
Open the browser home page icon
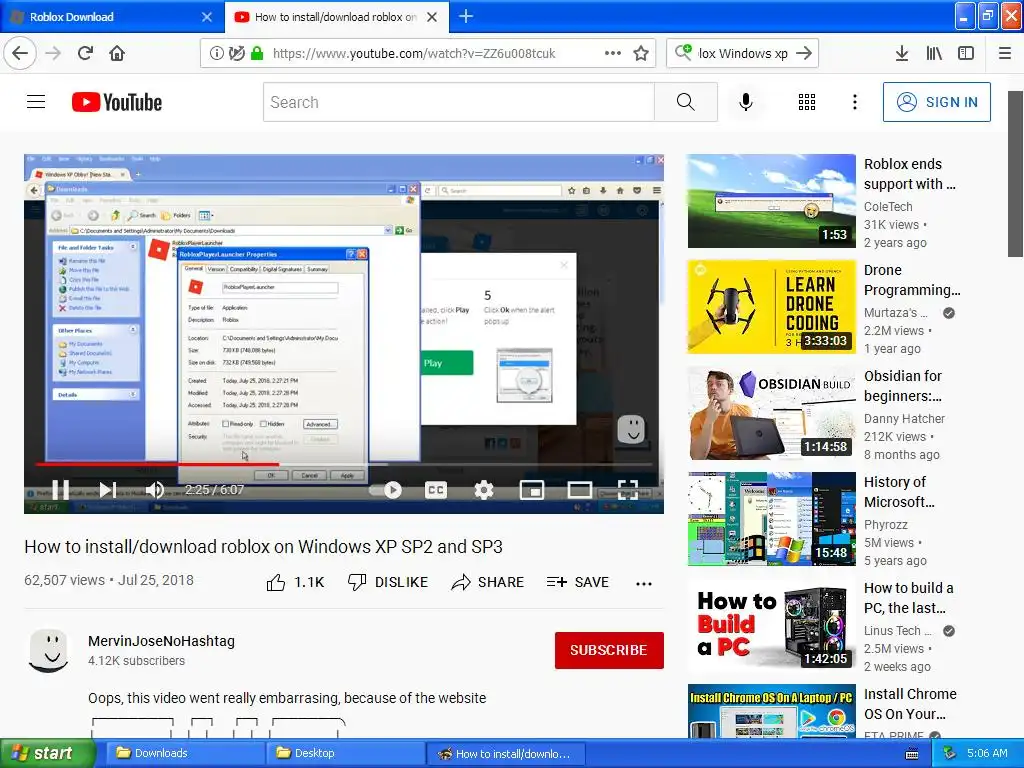(x=117, y=53)
